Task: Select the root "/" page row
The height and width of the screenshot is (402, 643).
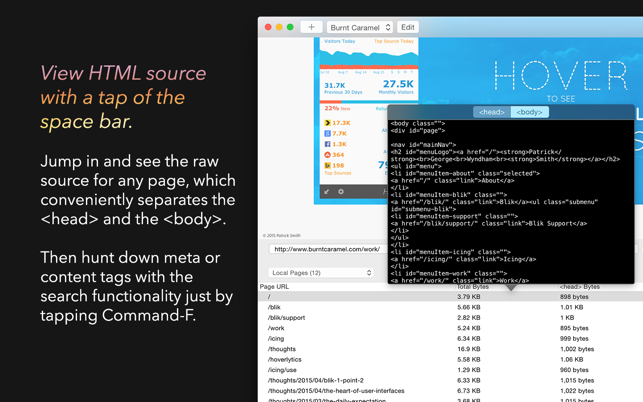Action: [451, 297]
